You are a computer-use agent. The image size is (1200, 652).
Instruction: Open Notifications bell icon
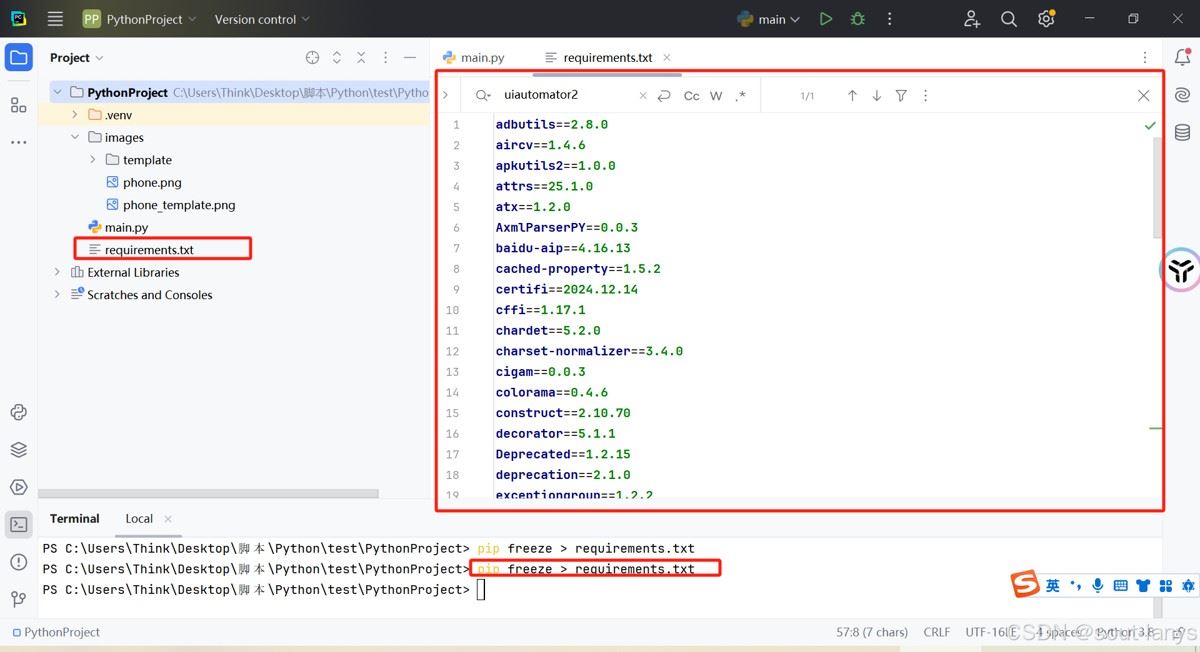(1183, 57)
